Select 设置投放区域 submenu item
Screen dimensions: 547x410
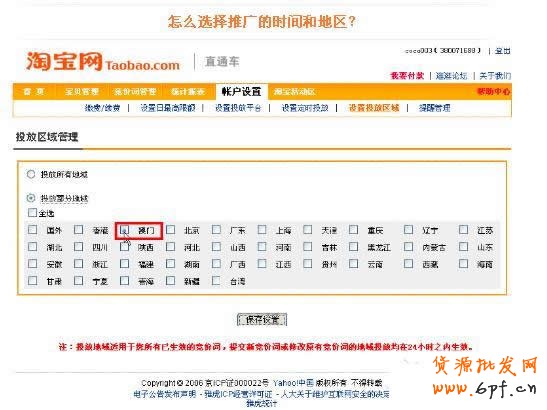click(374, 108)
